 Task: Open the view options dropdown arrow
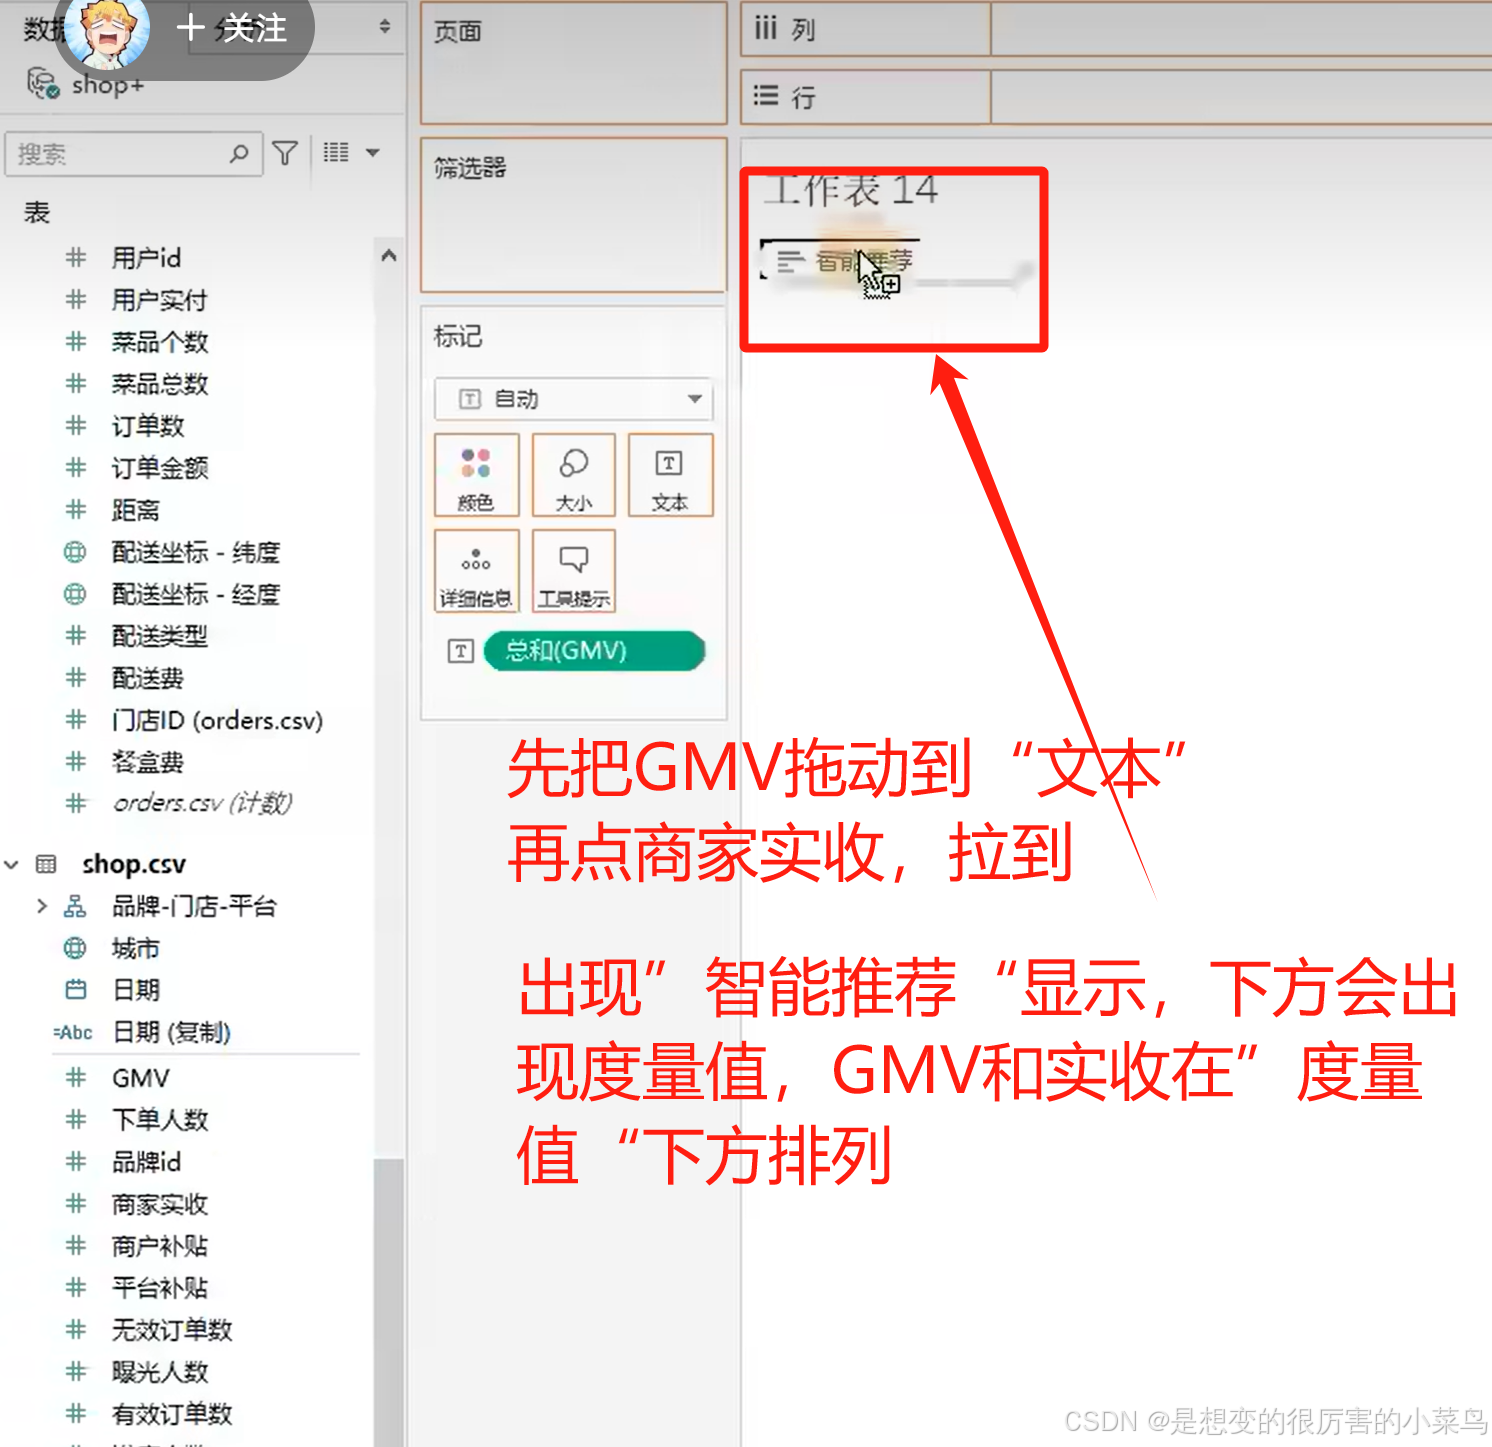coord(373,153)
